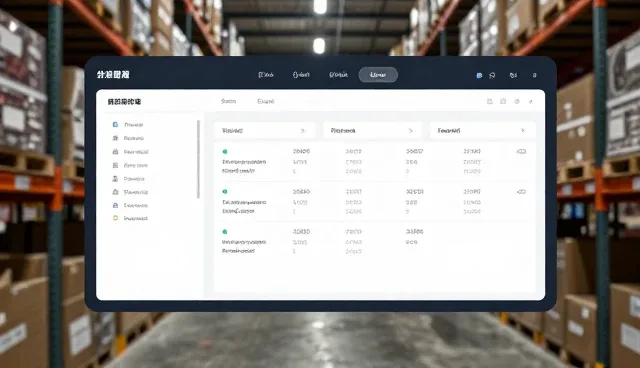Image resolution: width=640 pixels, height=368 pixels.
Task: Select the sidebar item with yellow icon
Action: [x=130, y=218]
